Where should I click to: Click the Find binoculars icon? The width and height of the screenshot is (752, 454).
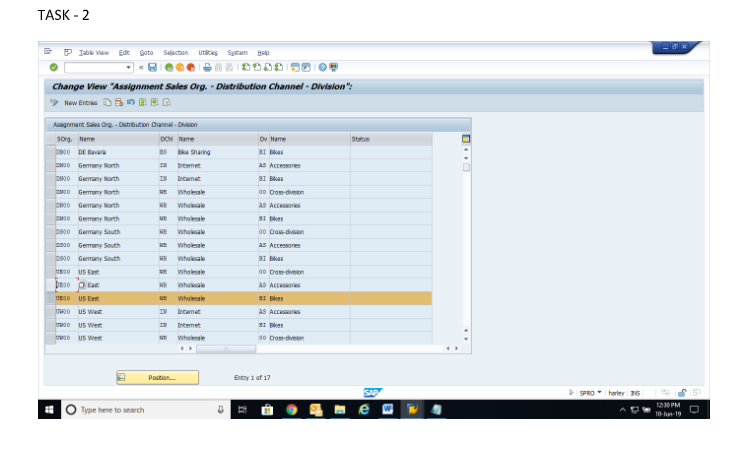218,68
